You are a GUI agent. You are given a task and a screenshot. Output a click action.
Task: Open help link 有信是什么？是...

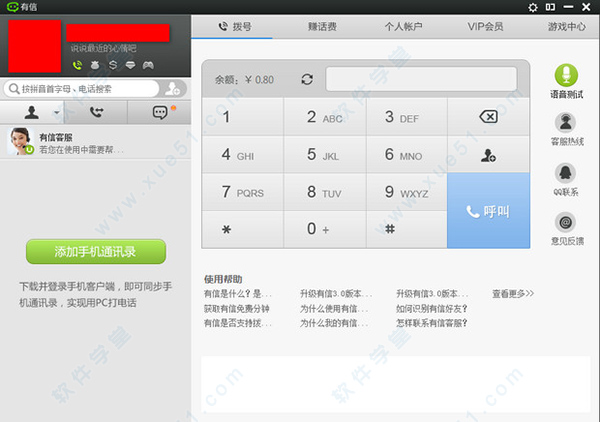pyautogui.click(x=238, y=294)
